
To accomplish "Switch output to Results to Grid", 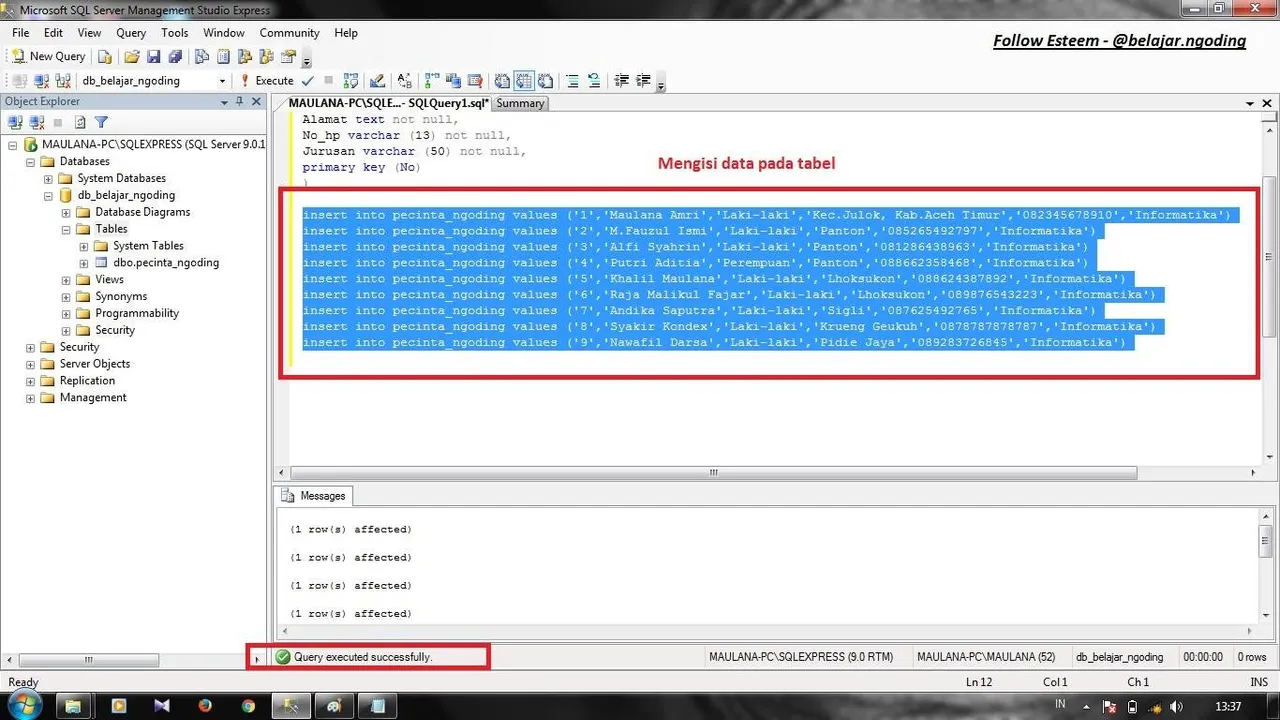I will tap(523, 81).
